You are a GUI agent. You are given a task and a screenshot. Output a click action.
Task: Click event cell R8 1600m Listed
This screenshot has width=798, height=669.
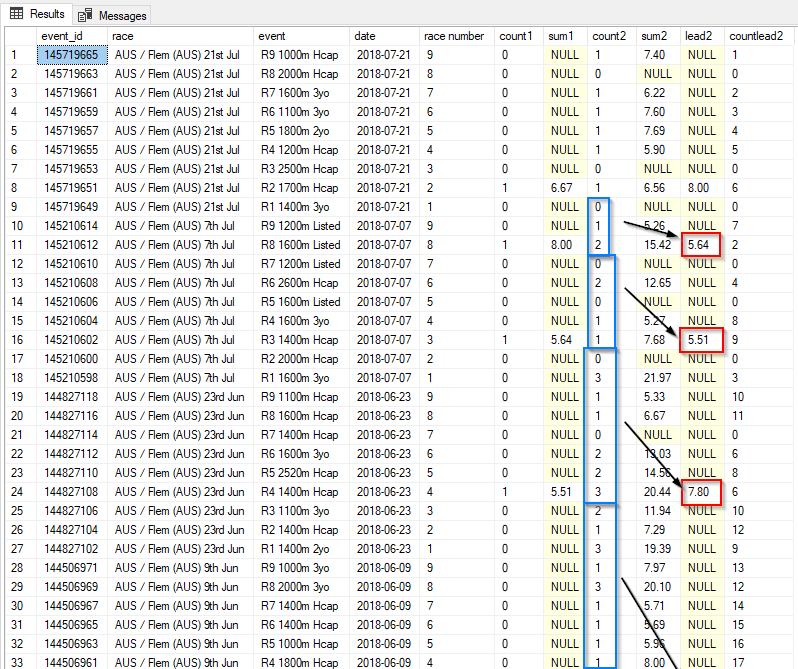301,245
